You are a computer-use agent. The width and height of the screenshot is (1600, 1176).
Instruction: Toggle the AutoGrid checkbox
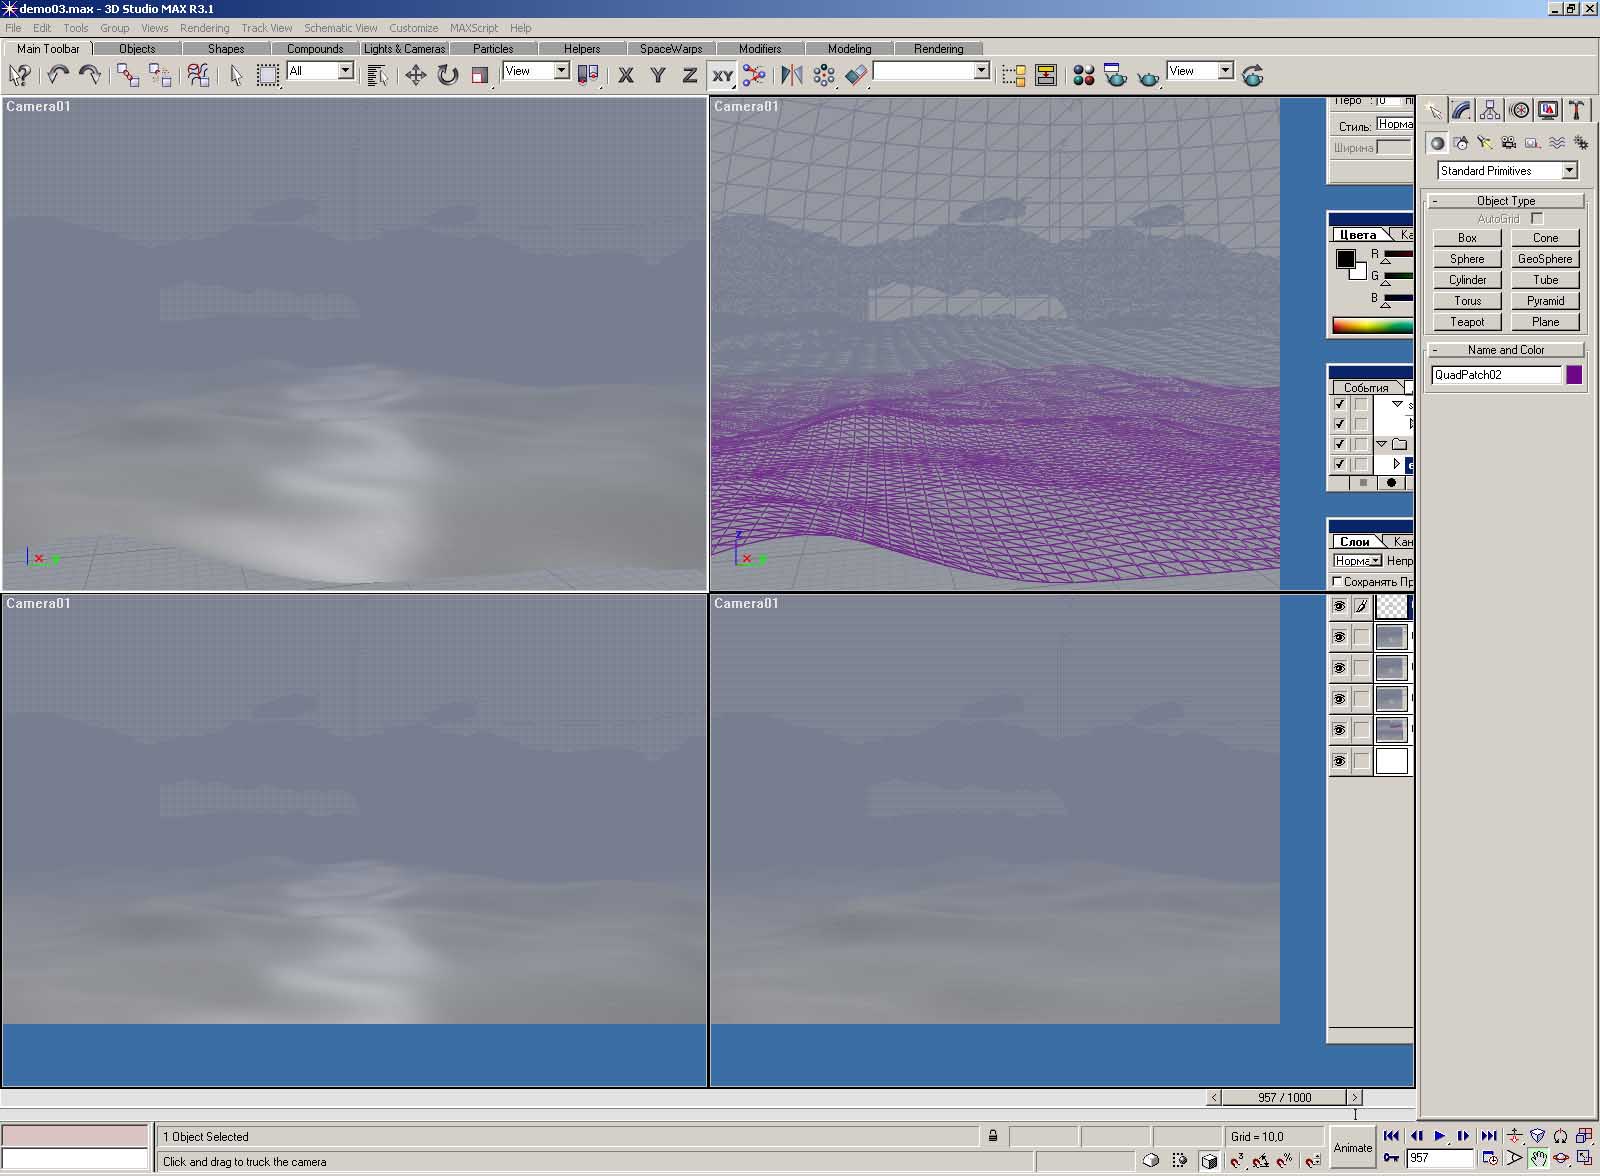tap(1537, 218)
